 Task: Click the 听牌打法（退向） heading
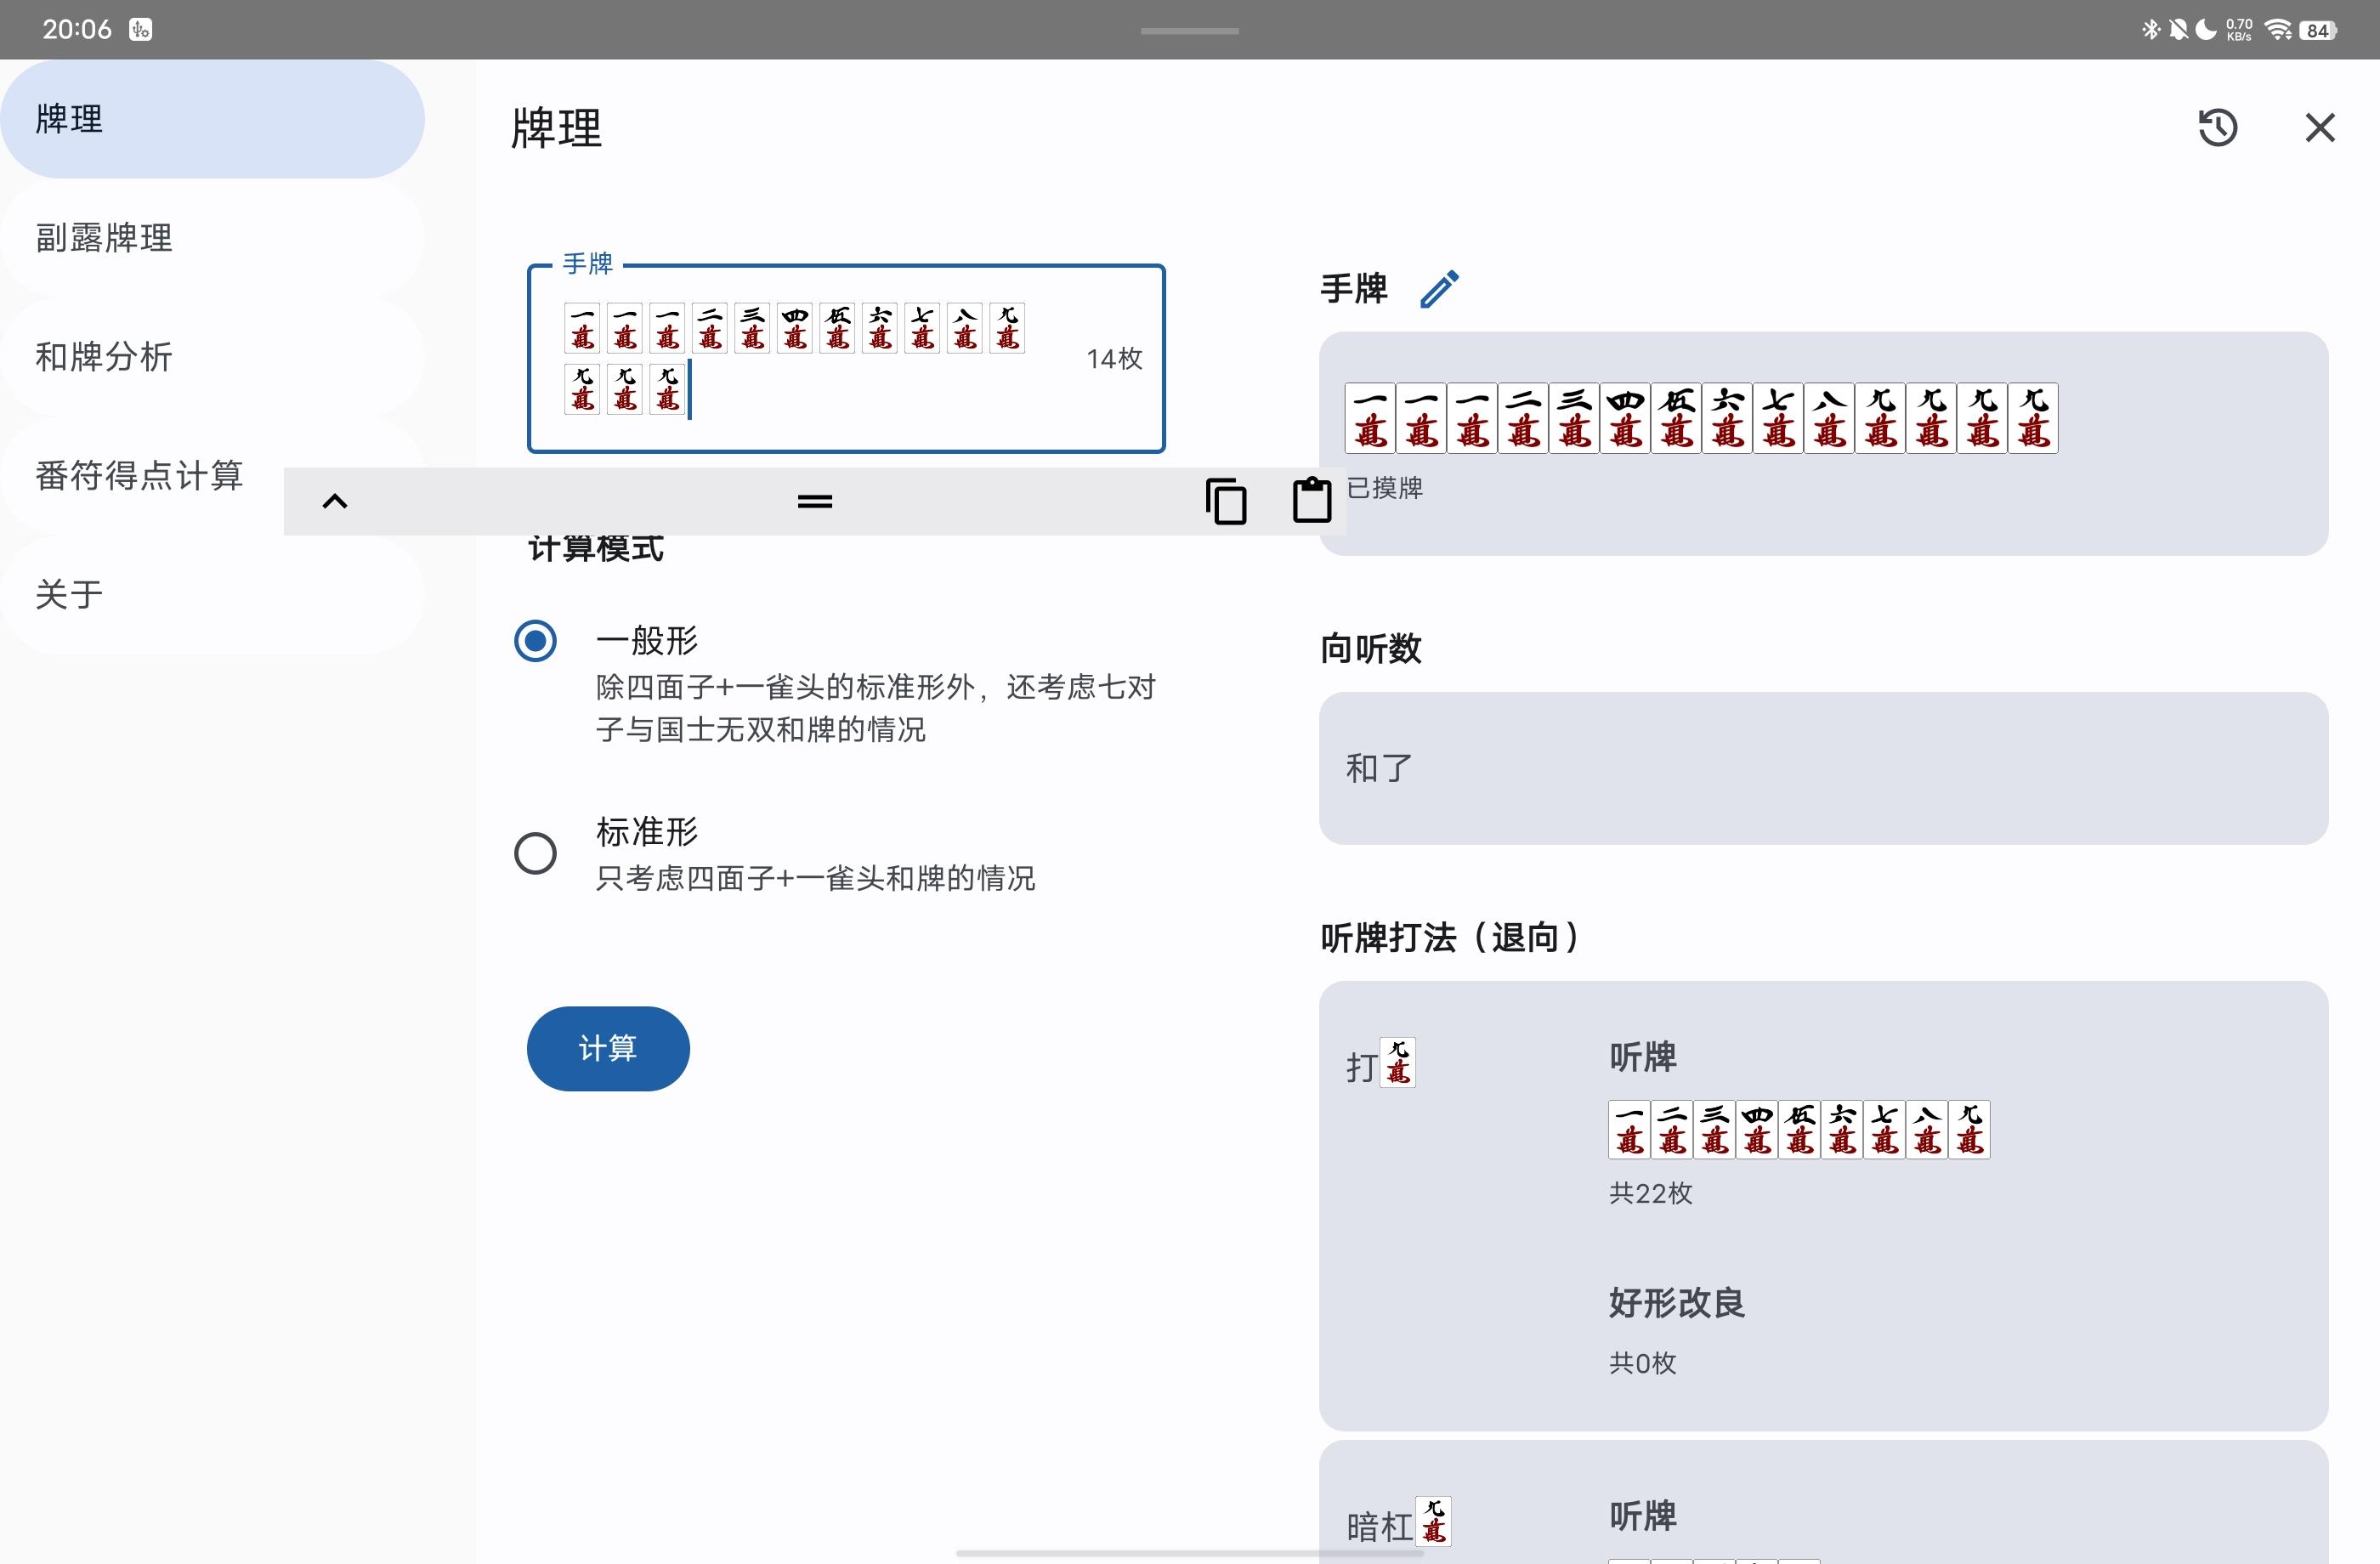point(1449,938)
